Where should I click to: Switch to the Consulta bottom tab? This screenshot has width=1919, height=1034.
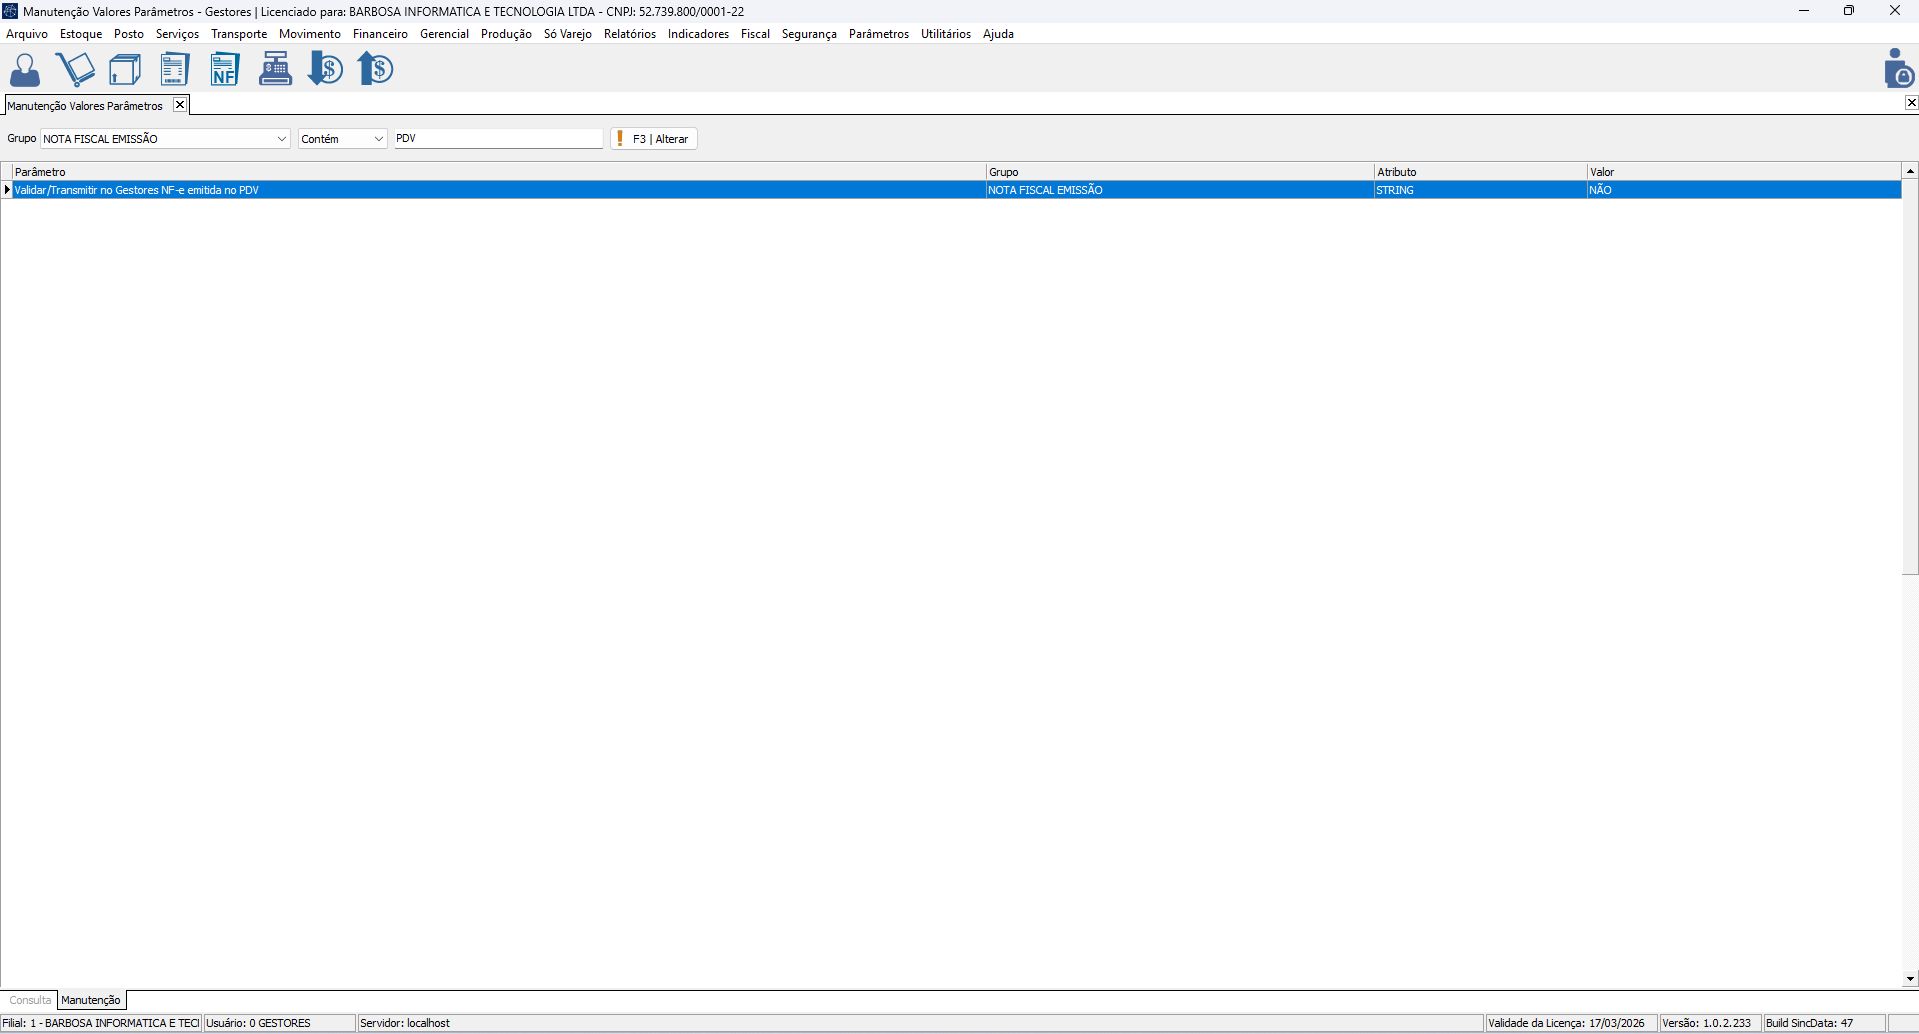30,1000
